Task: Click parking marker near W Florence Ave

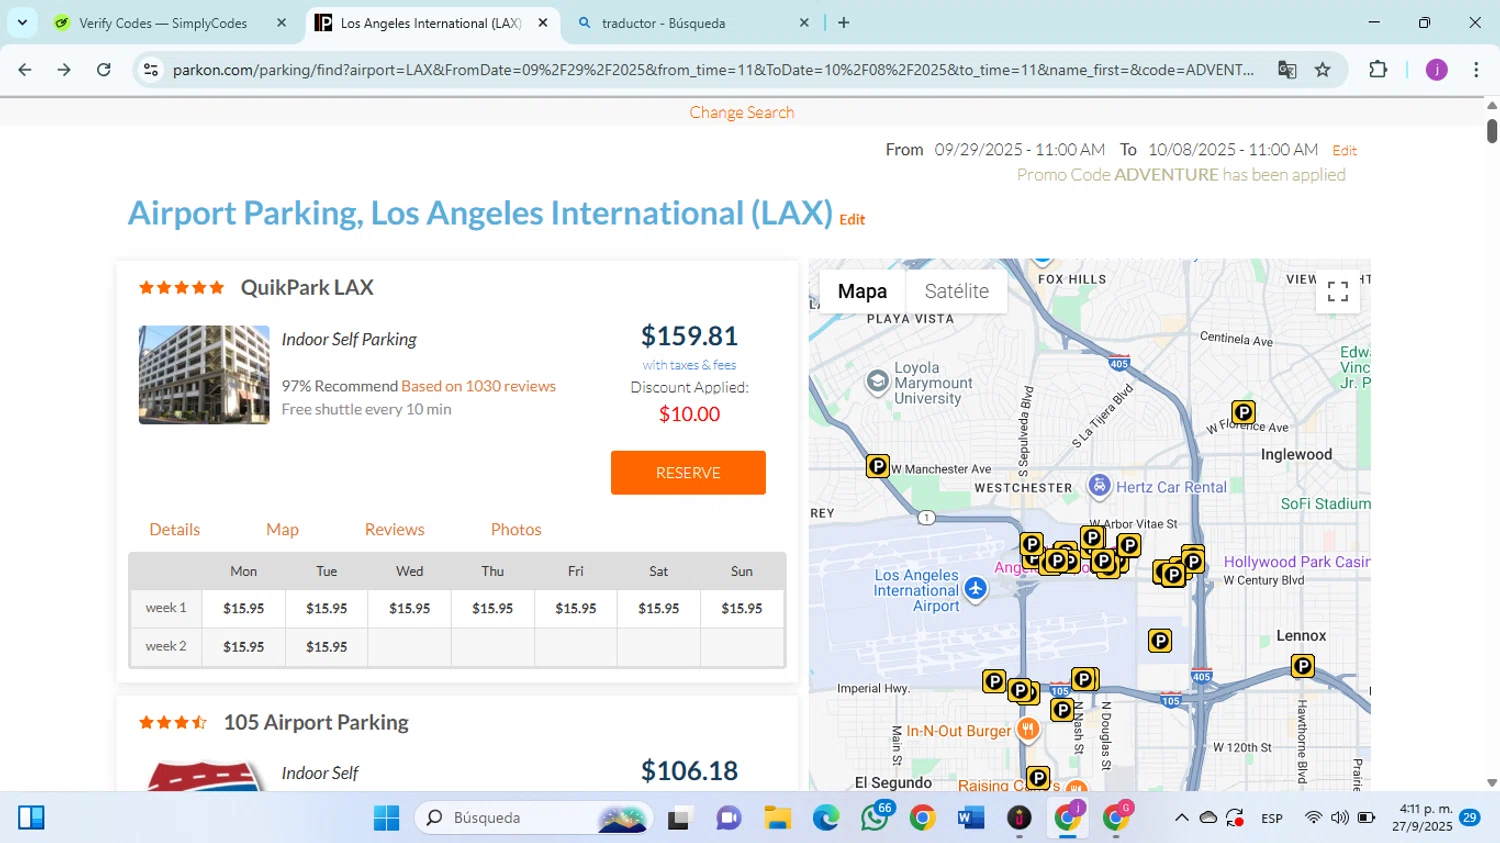Action: tap(1243, 412)
